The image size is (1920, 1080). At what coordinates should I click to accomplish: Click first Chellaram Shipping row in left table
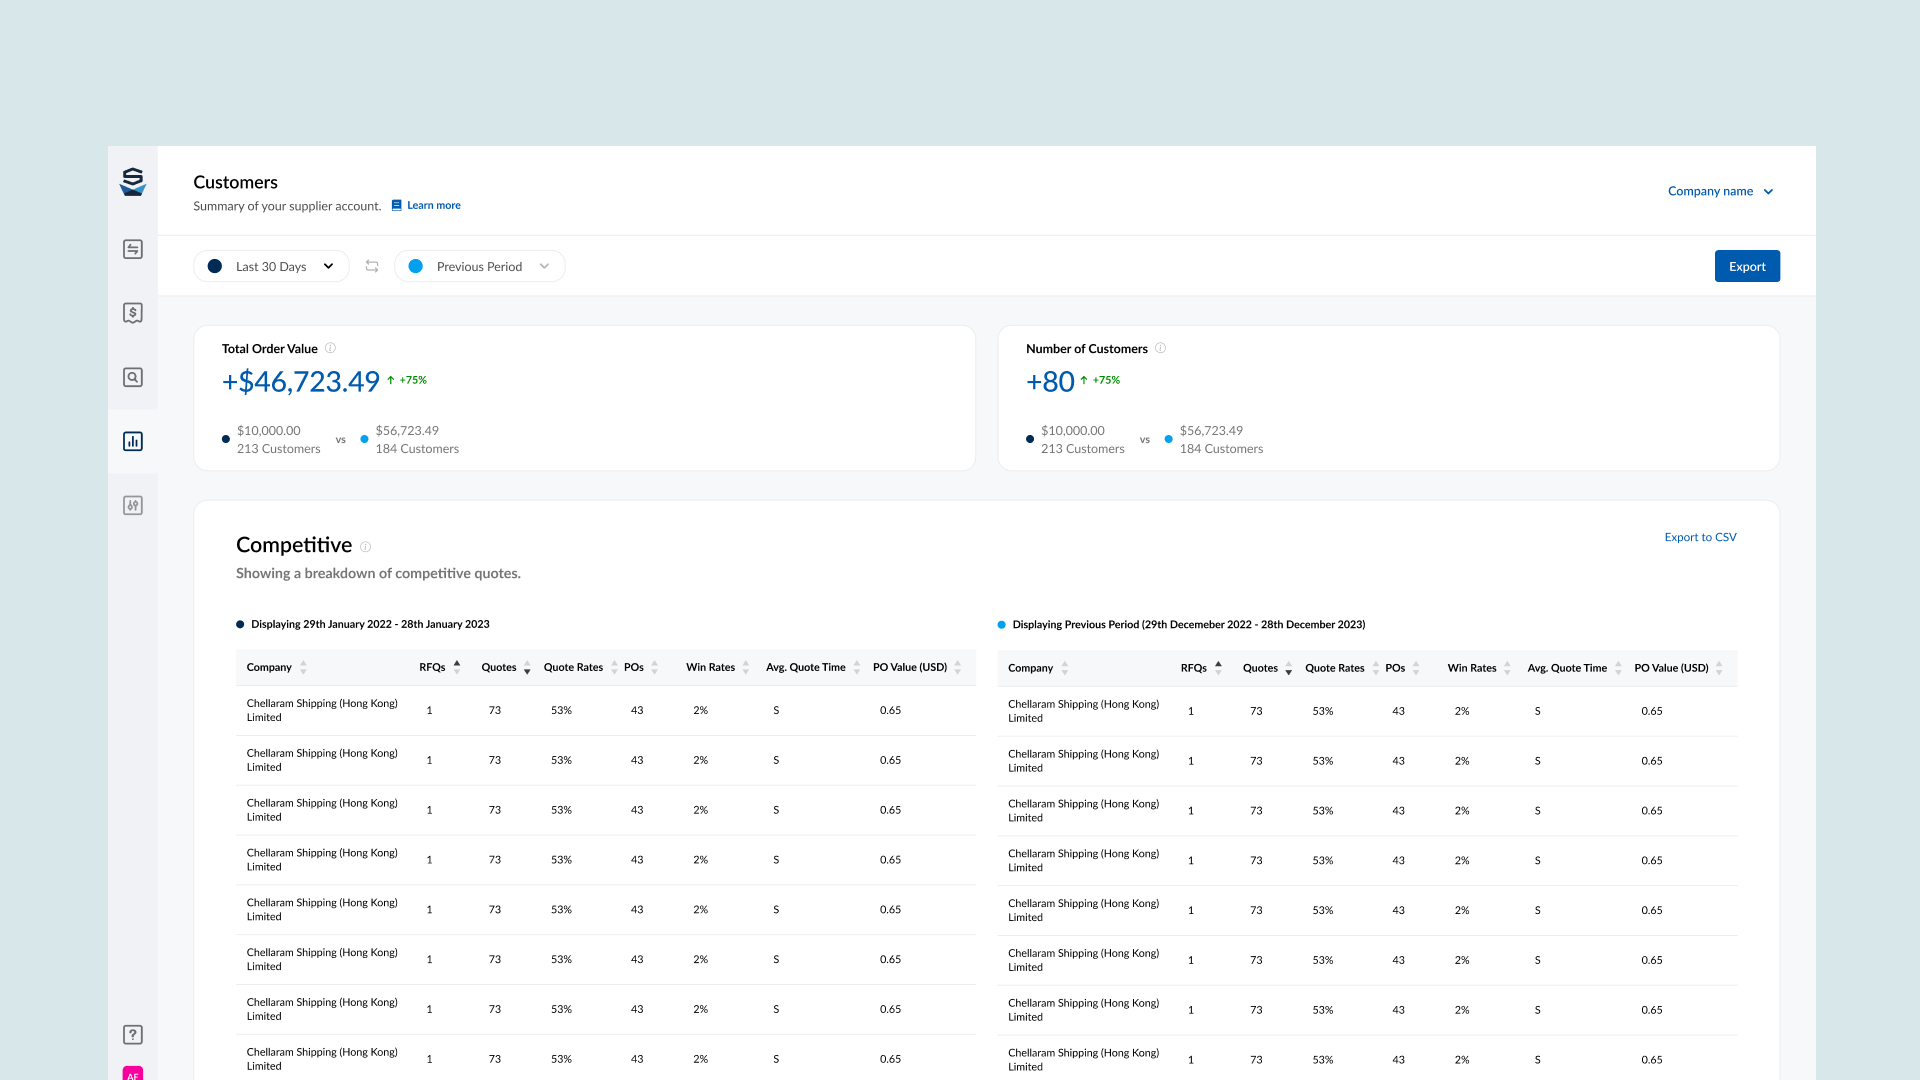click(x=322, y=710)
